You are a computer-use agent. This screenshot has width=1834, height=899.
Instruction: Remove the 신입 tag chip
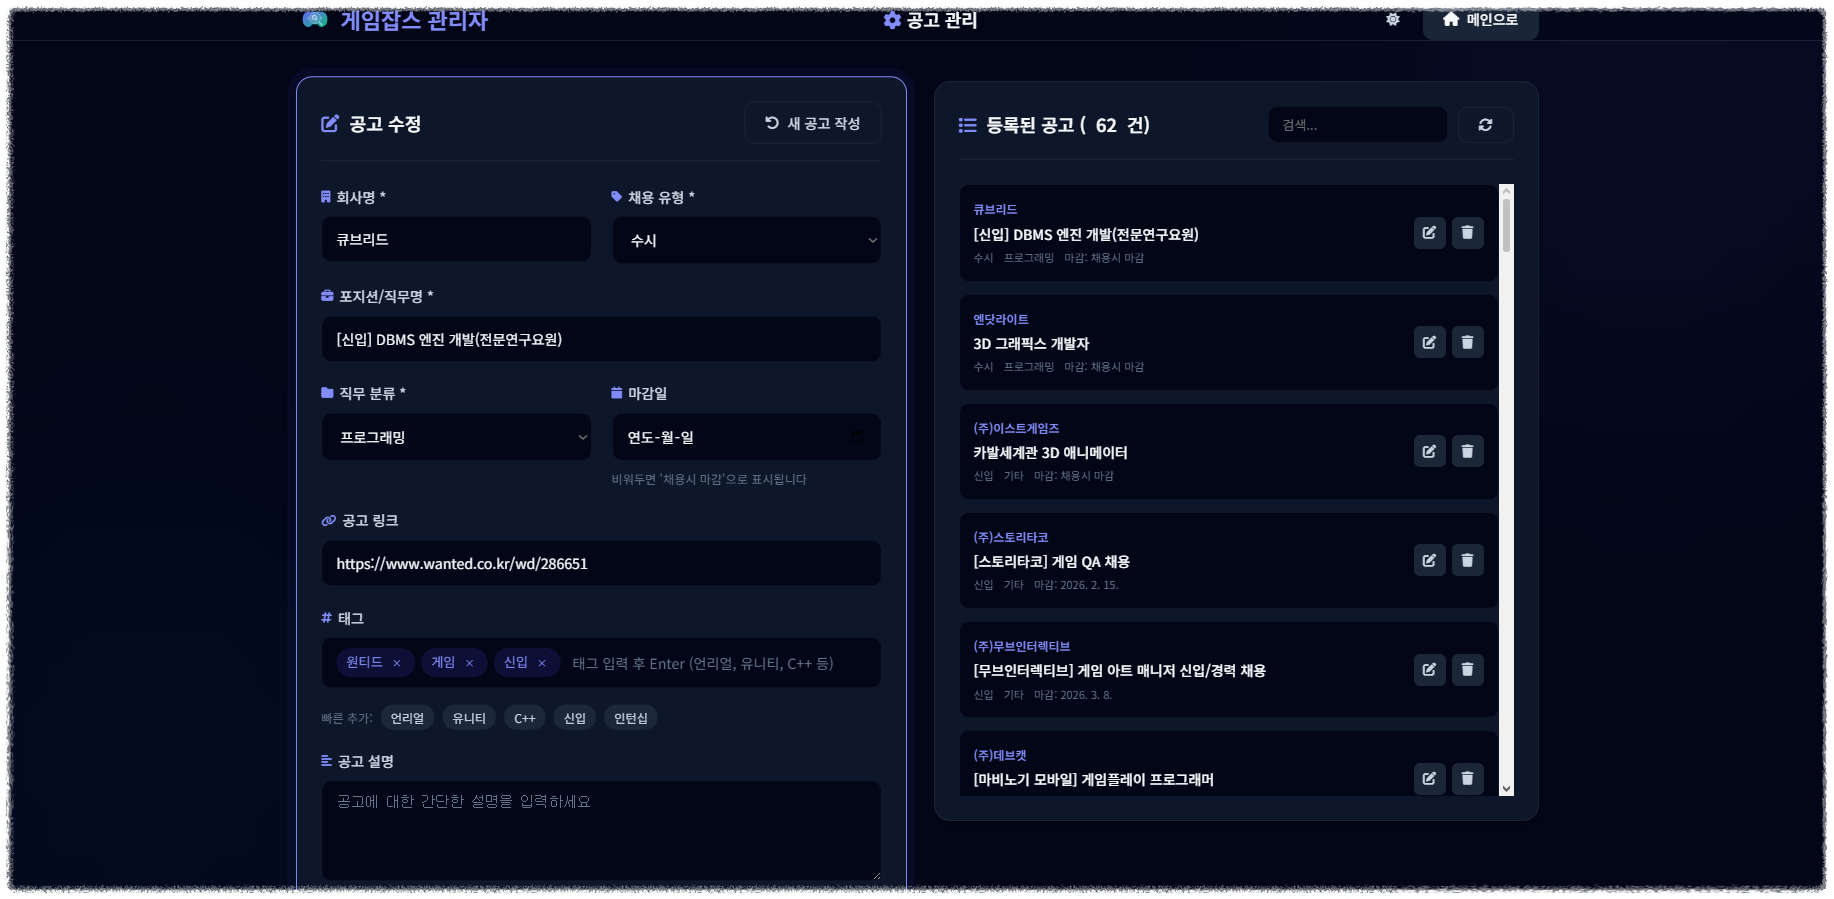coord(542,663)
